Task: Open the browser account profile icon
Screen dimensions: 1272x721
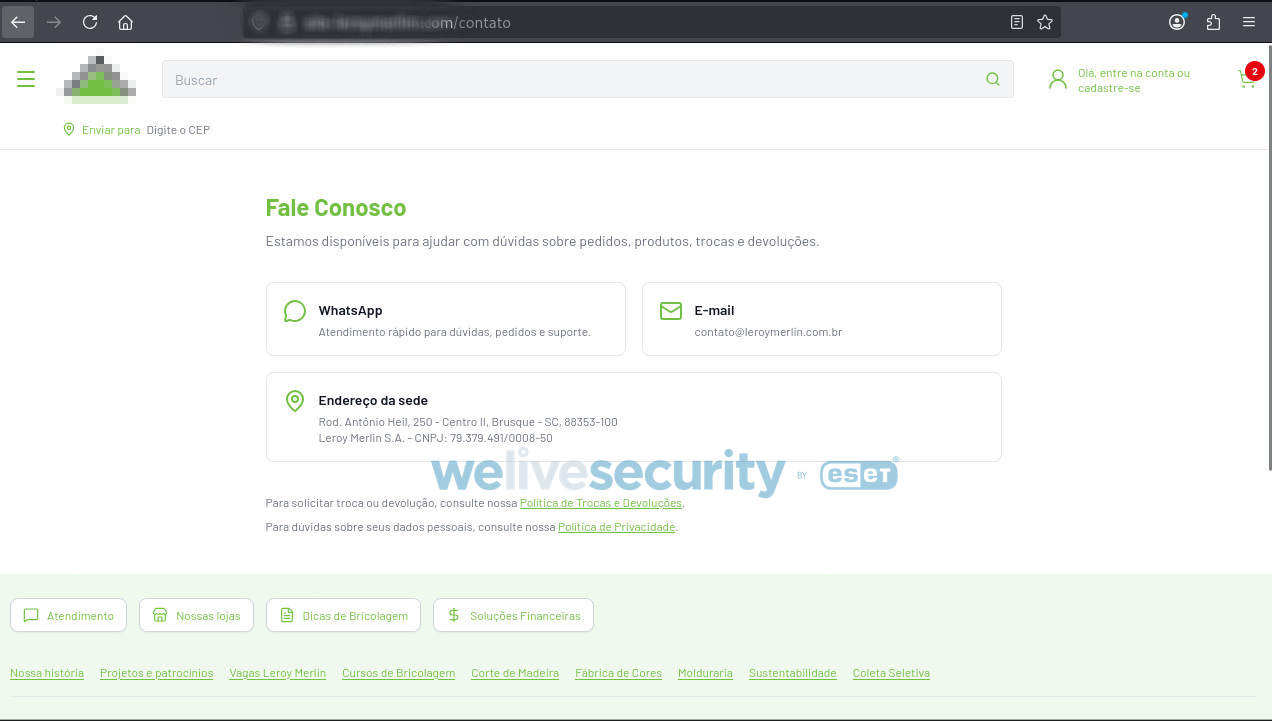Action: [x=1178, y=22]
